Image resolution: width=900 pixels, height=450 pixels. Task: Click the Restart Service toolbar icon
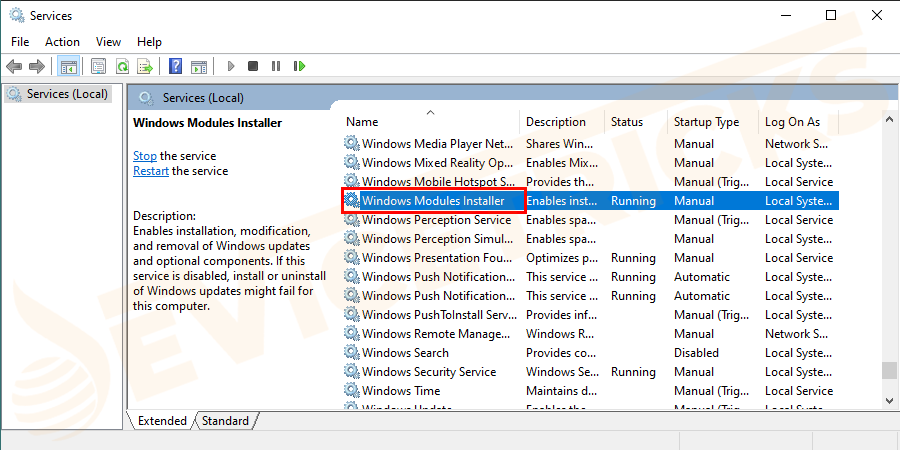pos(300,67)
